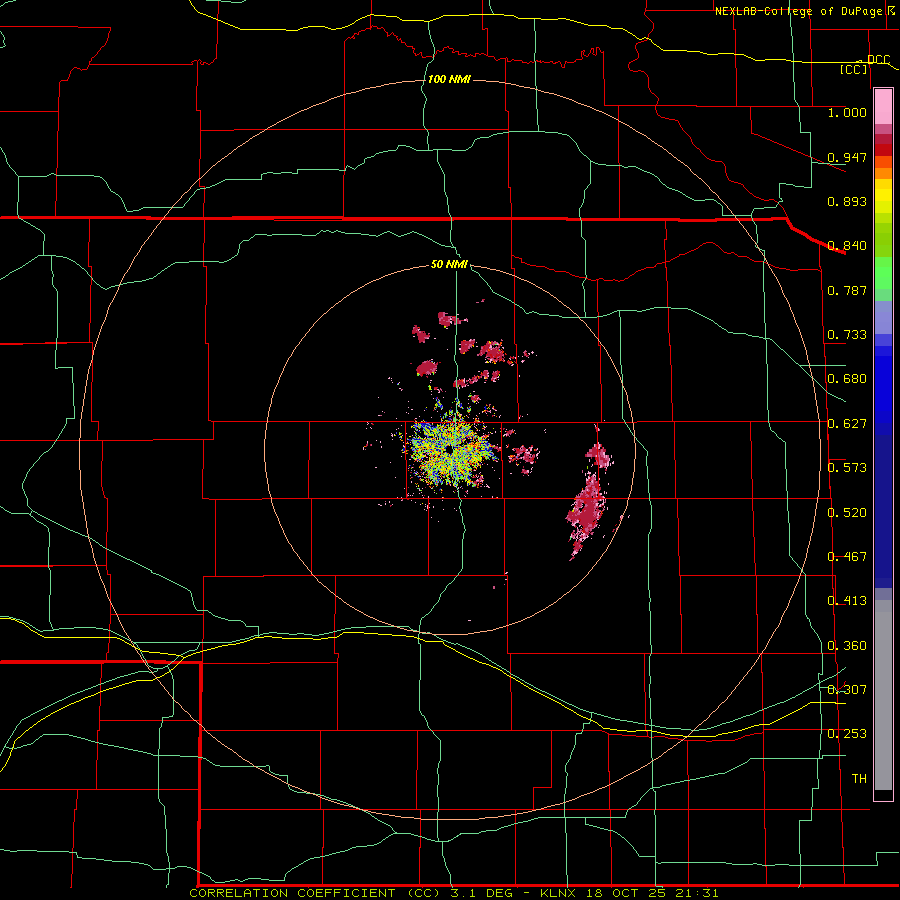Click the 0.253 scale value
The image size is (900, 900).
pyautogui.click(x=847, y=734)
